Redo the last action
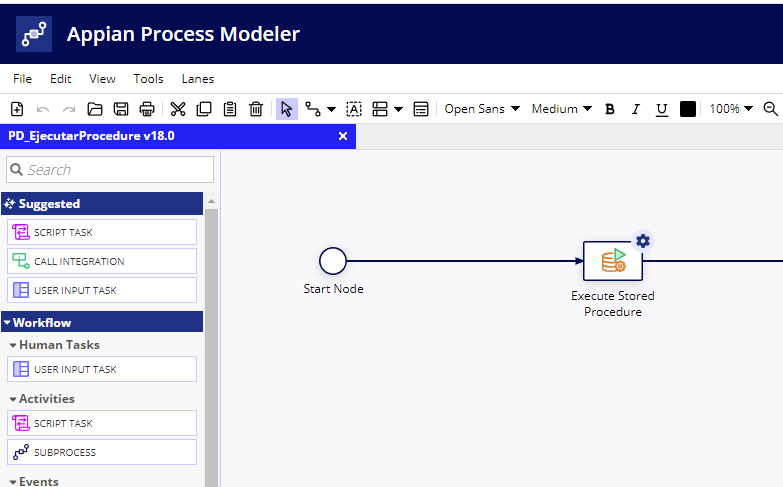The width and height of the screenshot is (783, 487). coord(69,109)
